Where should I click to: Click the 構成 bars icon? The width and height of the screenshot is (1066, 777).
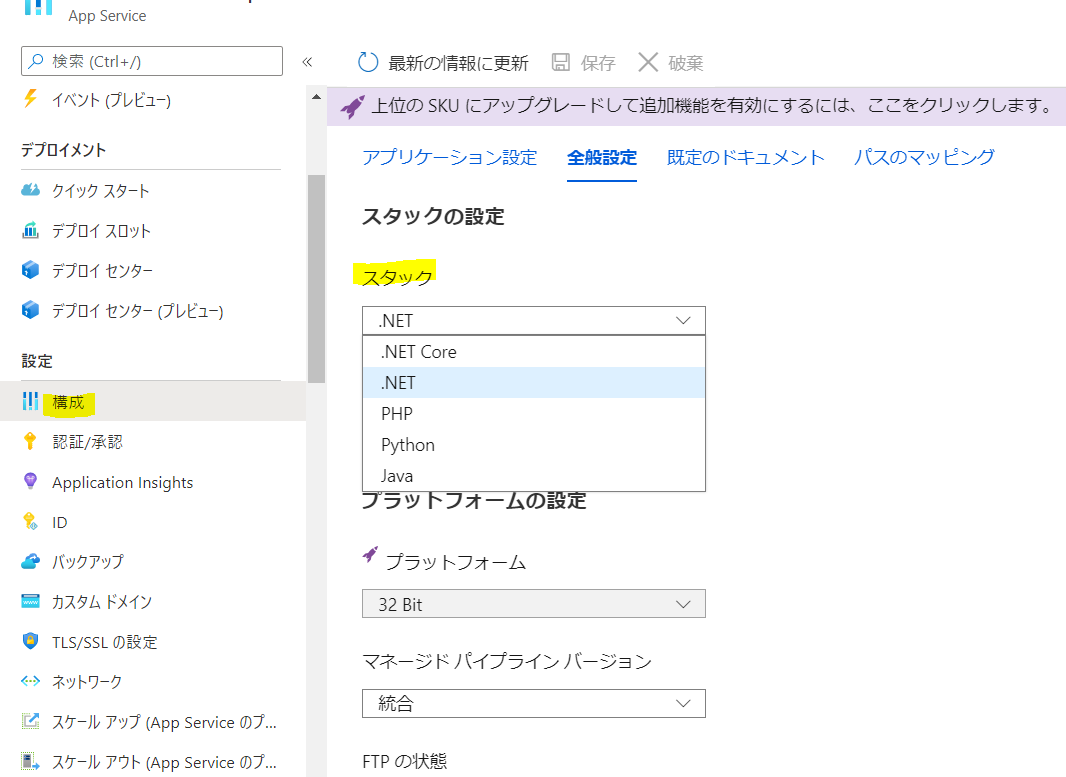[x=31, y=401]
